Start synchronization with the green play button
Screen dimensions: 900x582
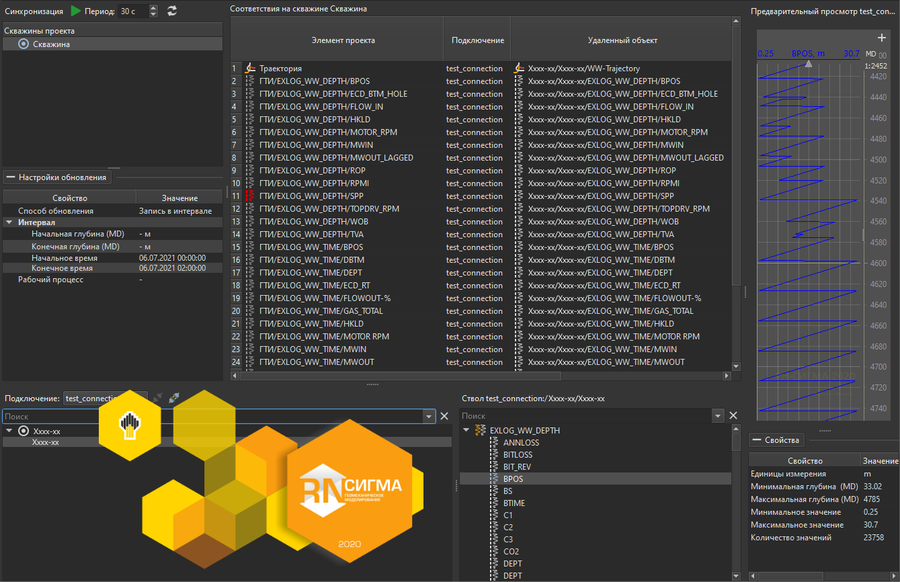click(x=77, y=11)
